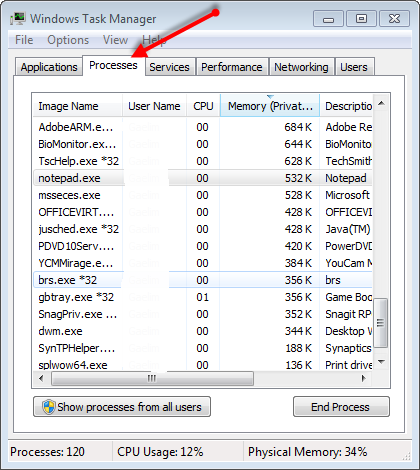This screenshot has width=420, height=470.
Task: Minimize the Task Manager window
Action: 328,19
